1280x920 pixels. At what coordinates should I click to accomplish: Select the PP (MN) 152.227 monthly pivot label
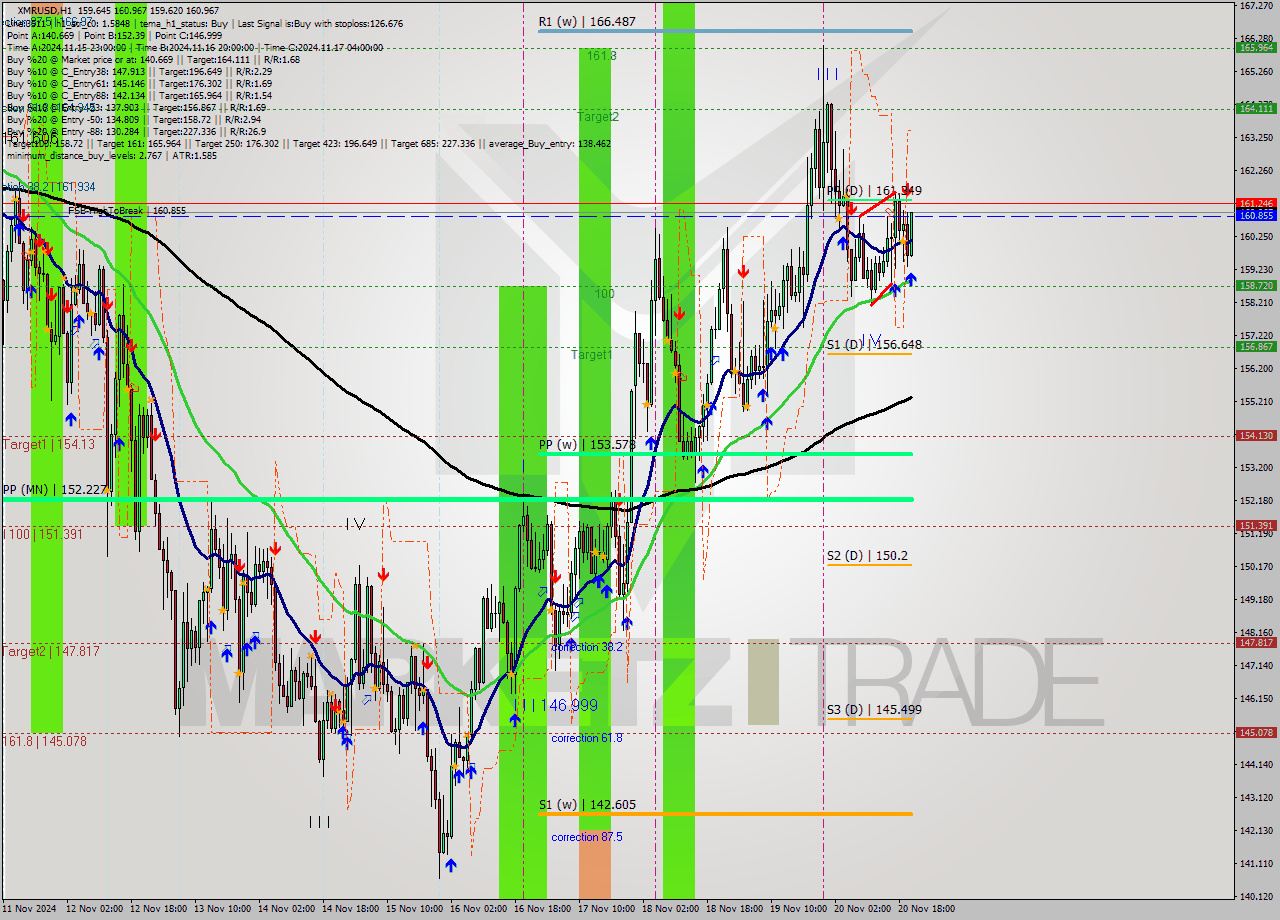point(54,490)
